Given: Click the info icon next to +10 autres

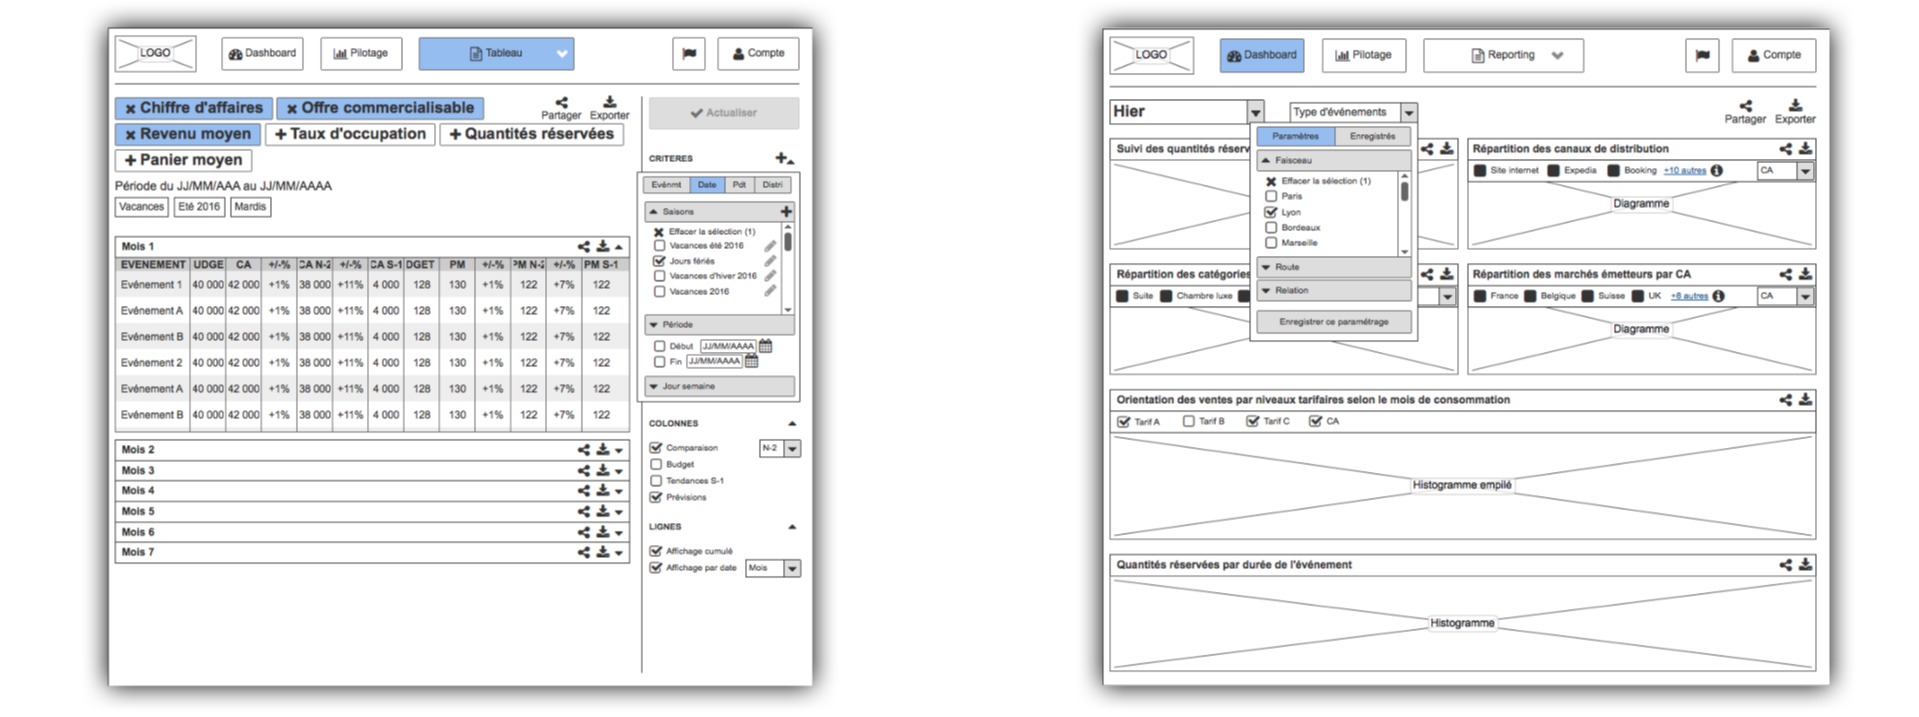Looking at the screenshot, I should 1717,171.
